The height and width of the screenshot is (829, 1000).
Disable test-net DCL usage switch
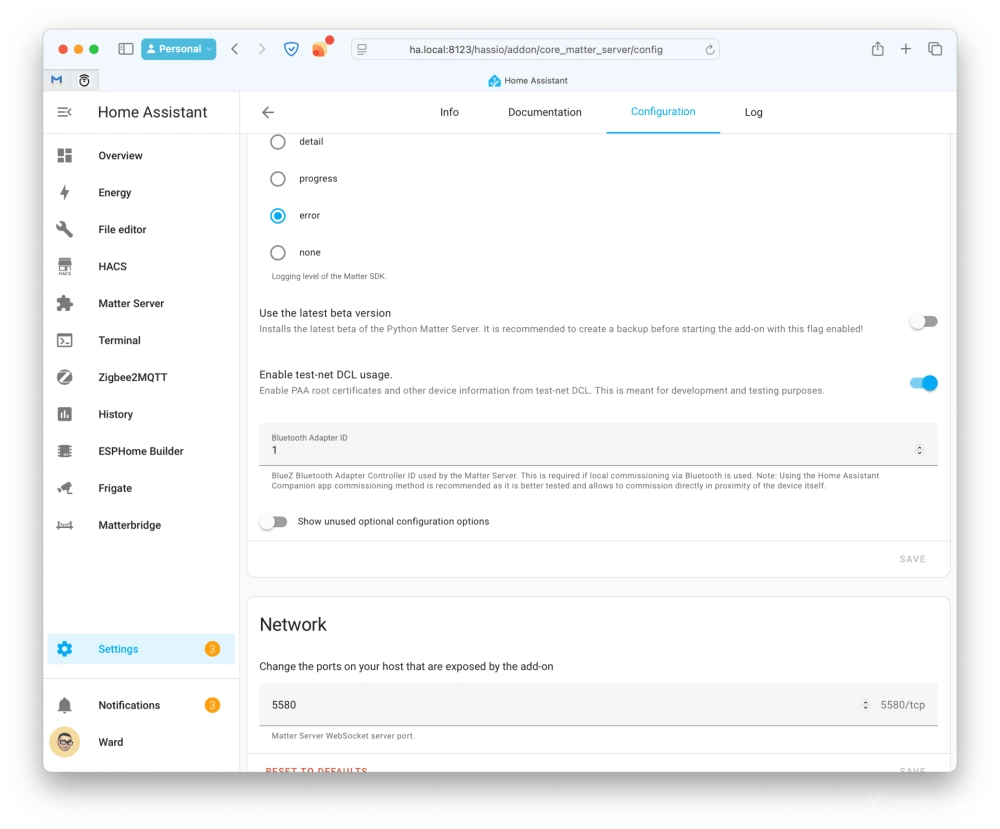923,383
